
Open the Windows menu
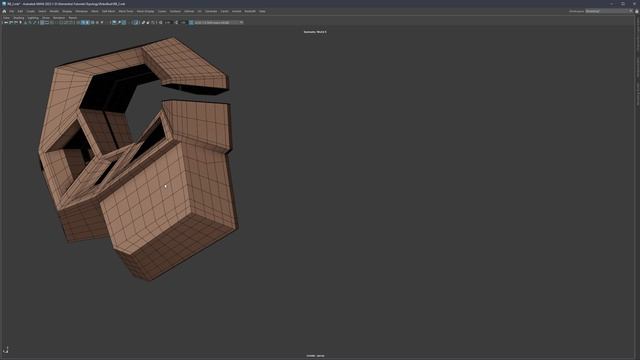82,11
